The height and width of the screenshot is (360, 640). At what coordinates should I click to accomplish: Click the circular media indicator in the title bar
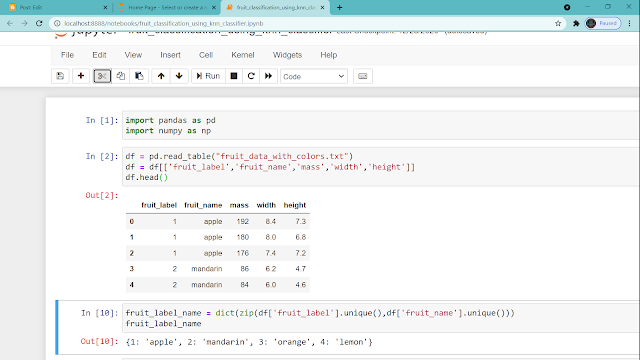[x=567, y=7]
